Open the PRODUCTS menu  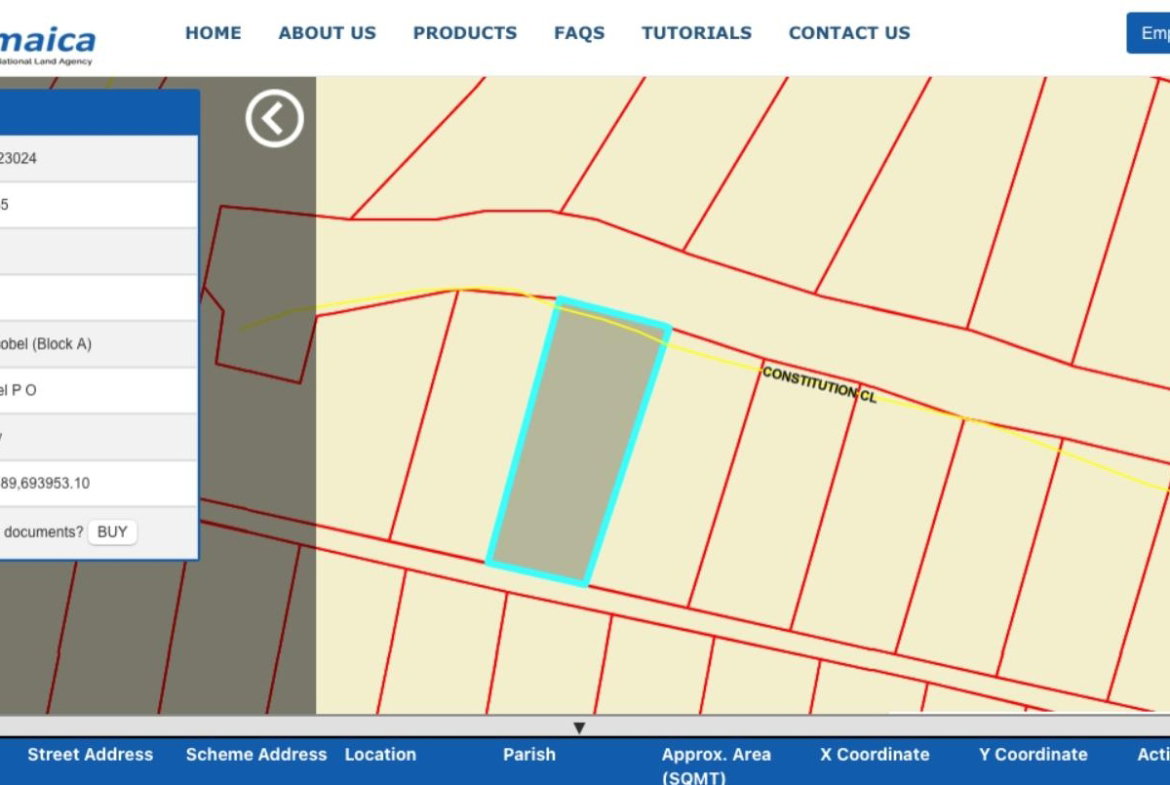tap(465, 32)
